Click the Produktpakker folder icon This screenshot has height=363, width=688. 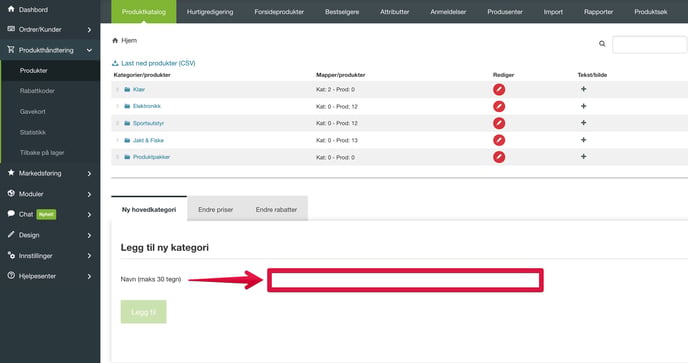click(127, 157)
